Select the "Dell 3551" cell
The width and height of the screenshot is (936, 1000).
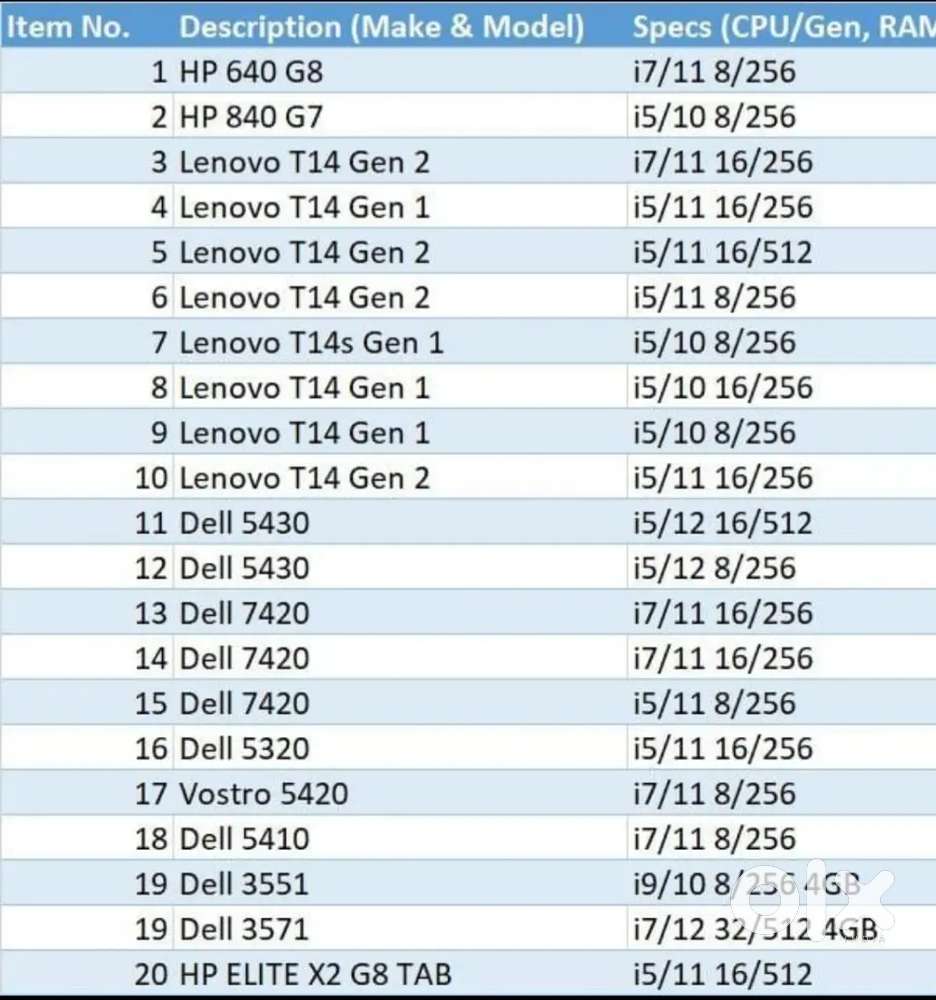pyautogui.click(x=244, y=884)
